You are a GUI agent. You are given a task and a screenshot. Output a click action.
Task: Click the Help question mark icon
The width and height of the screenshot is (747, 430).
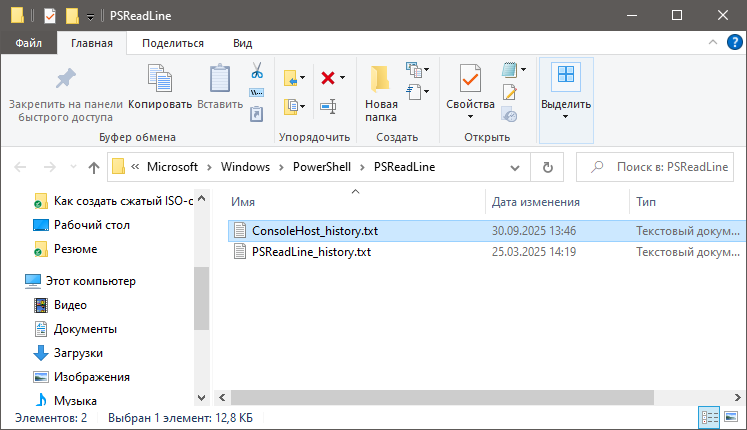[x=734, y=43]
